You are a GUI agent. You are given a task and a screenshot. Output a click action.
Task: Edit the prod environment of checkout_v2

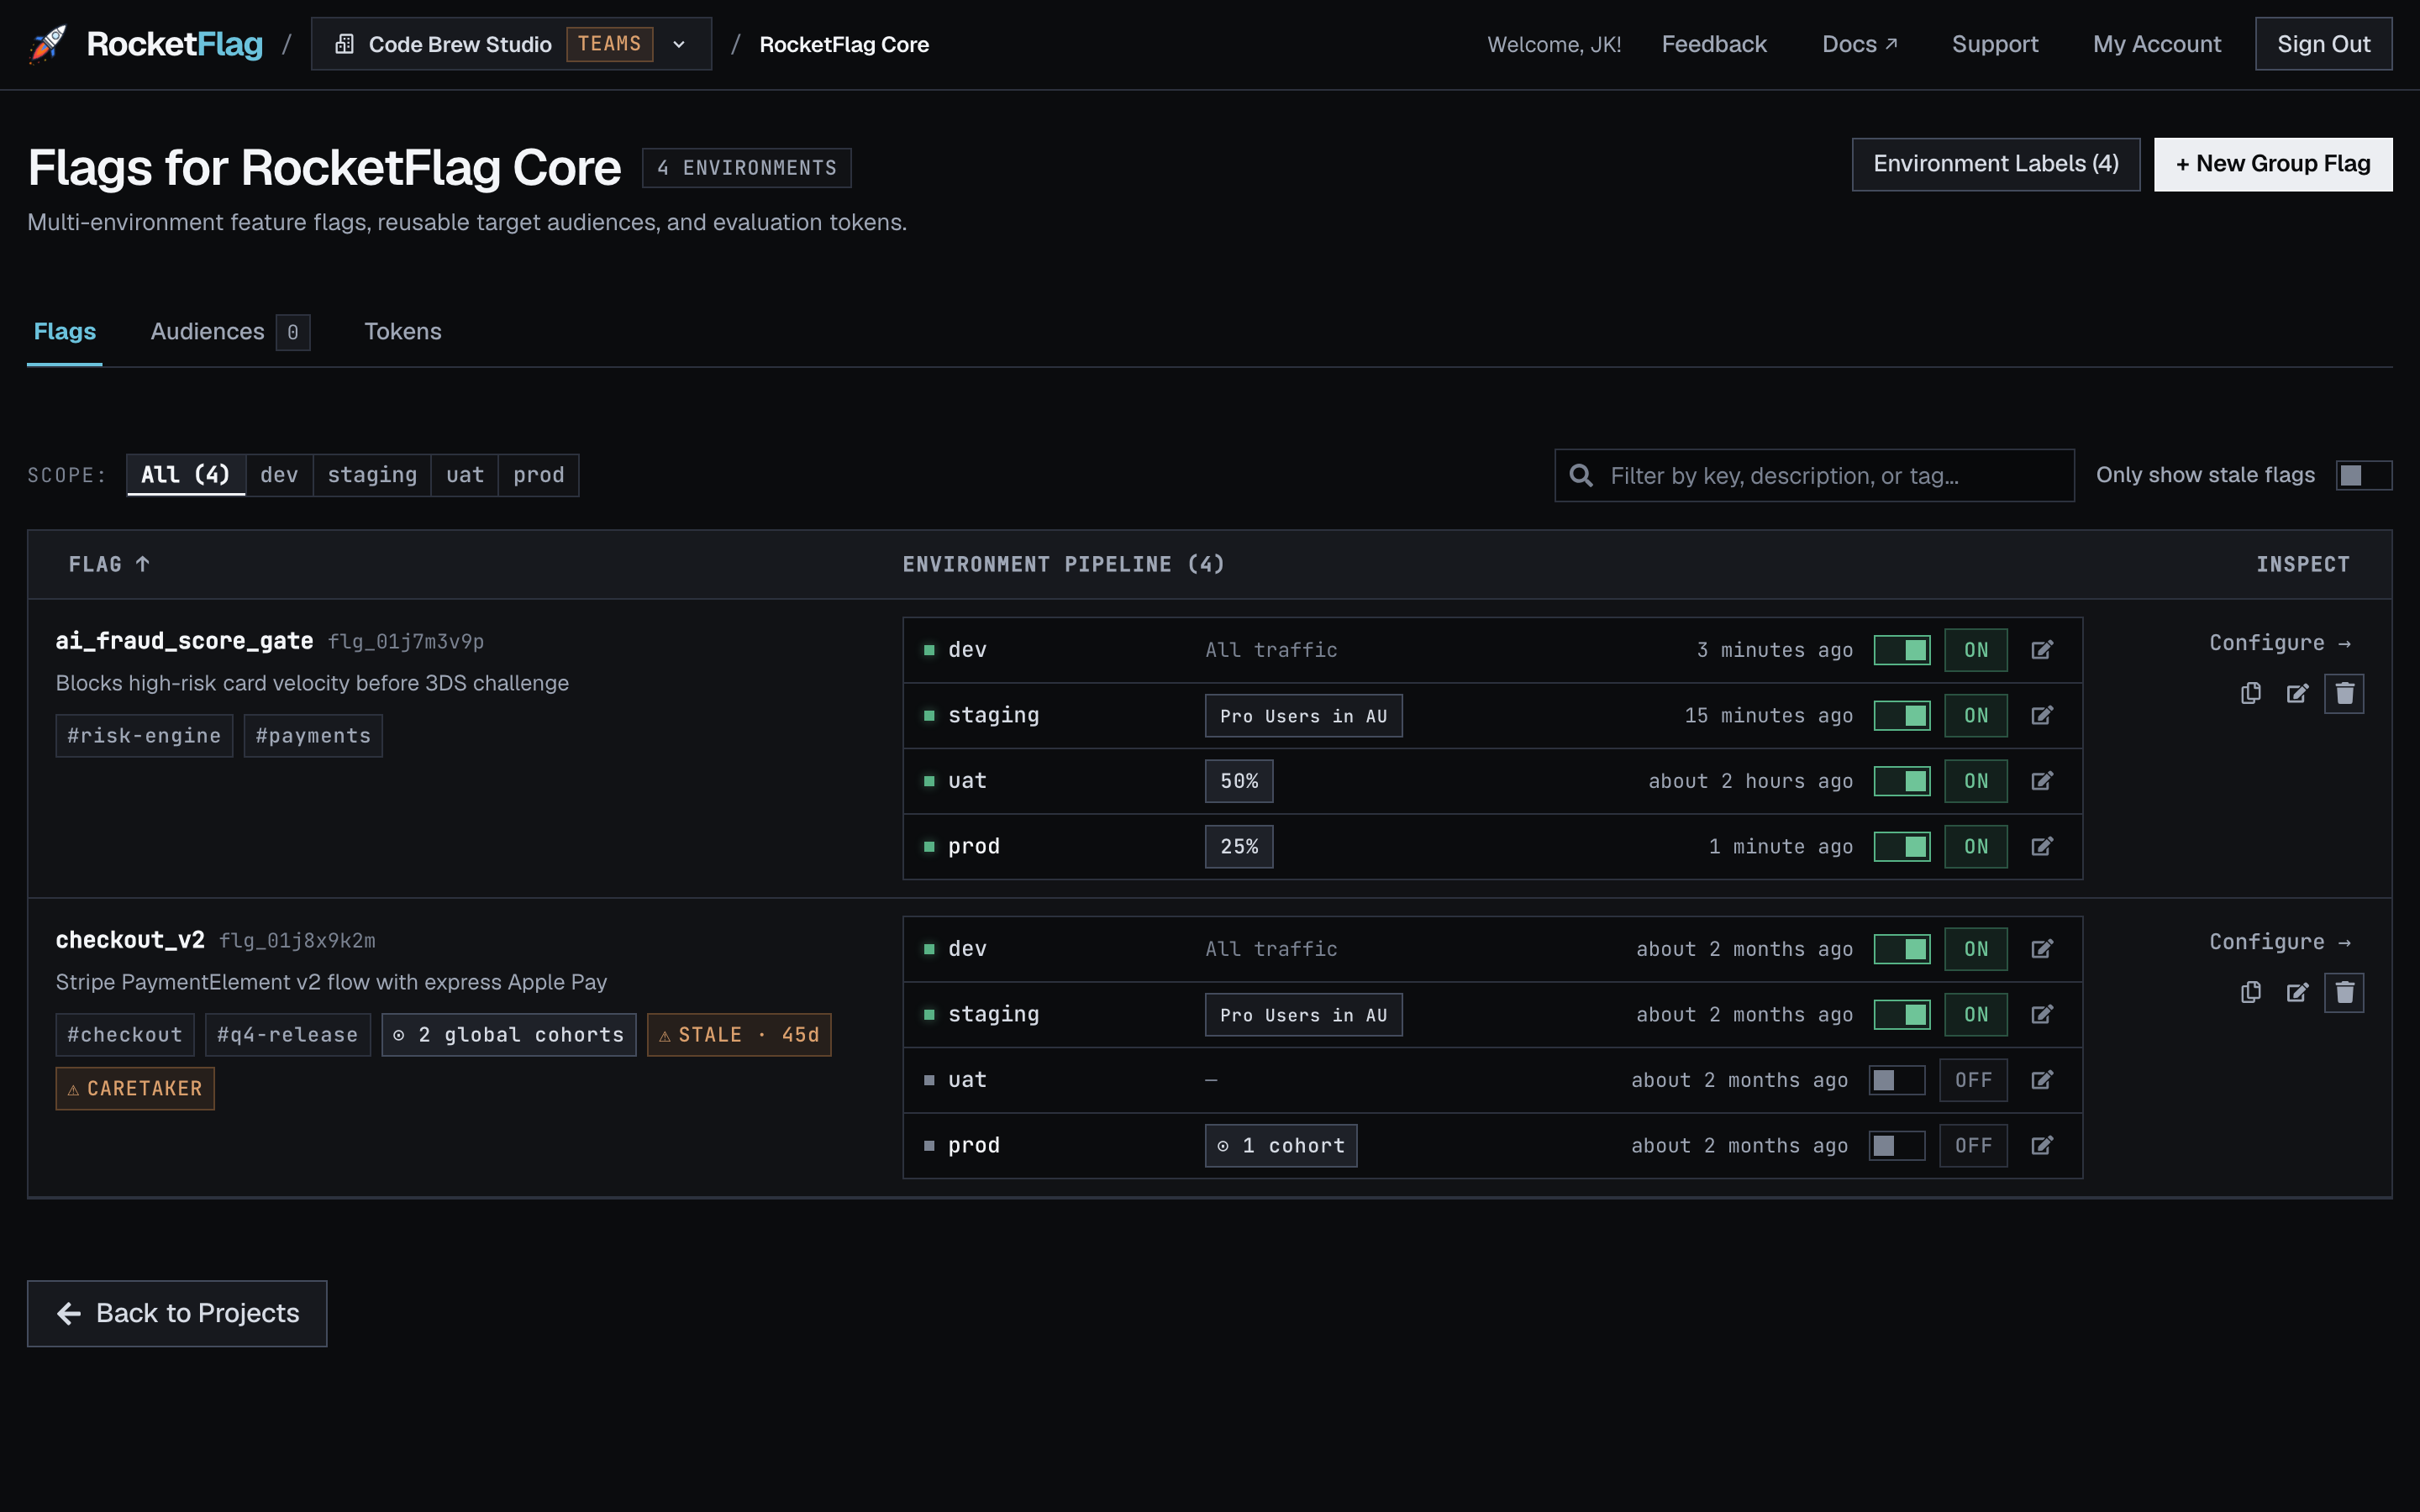pyautogui.click(x=2042, y=1145)
